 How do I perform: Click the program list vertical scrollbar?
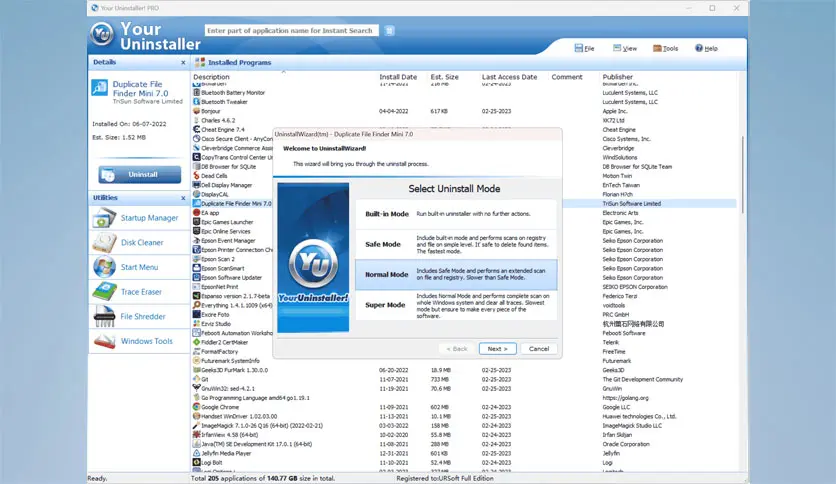pos(742,175)
